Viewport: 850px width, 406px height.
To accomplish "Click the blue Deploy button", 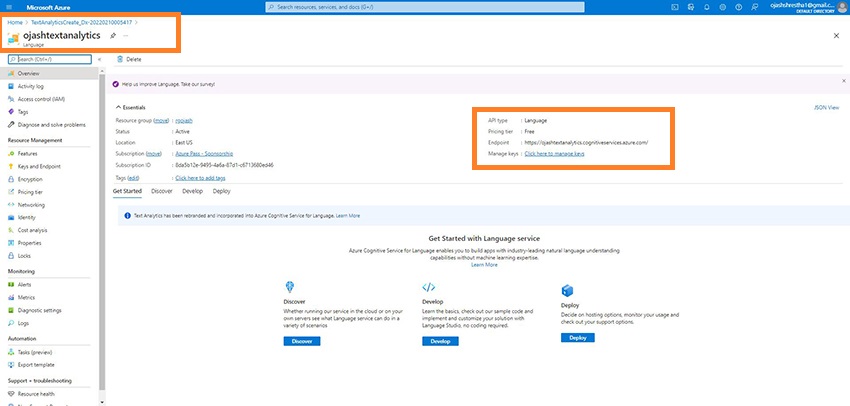I will pos(577,337).
